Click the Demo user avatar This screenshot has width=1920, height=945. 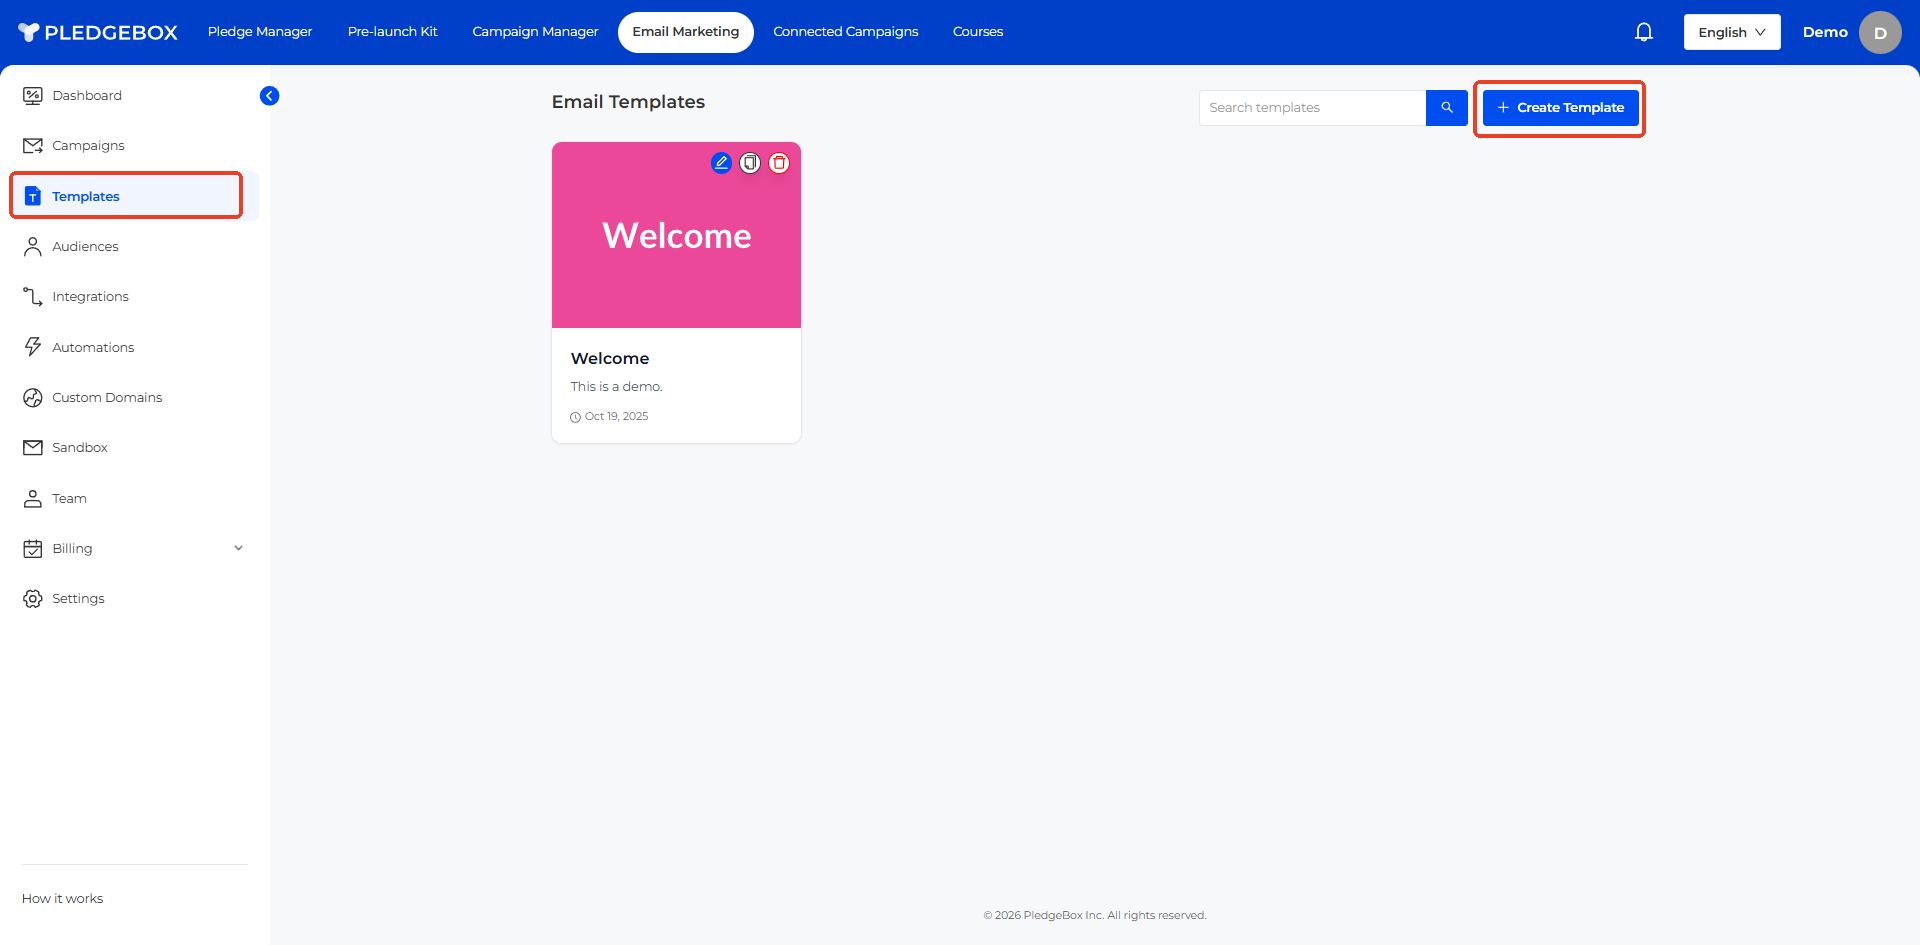1879,32
